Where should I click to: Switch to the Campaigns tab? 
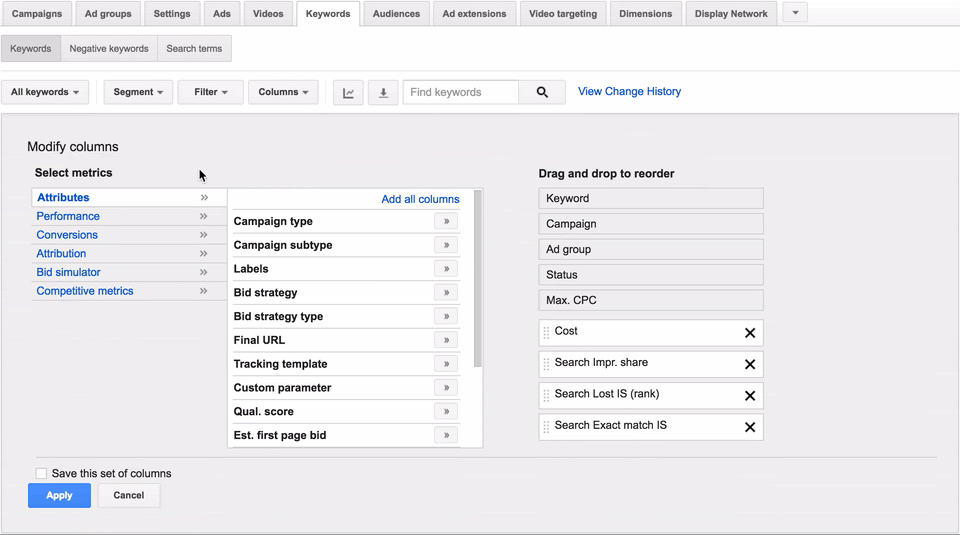[x=37, y=13]
